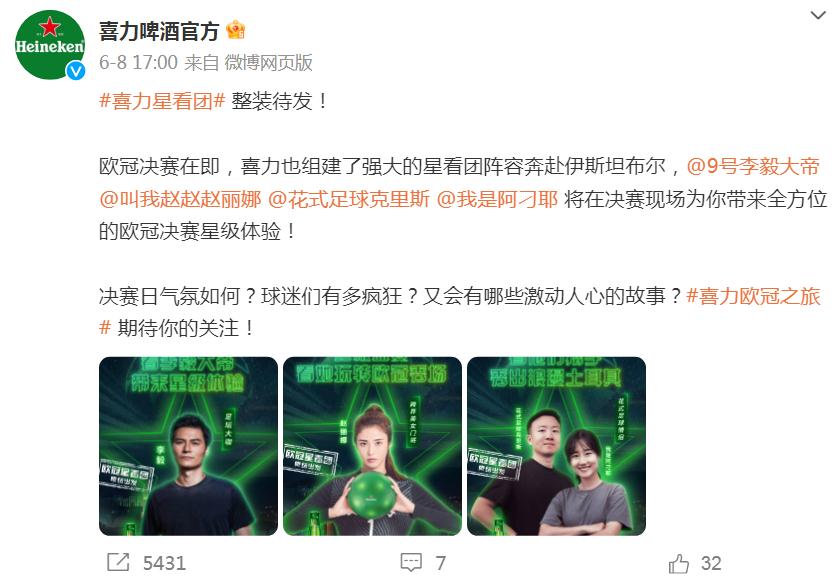This screenshot has height=577, width=838.
Task: Visit the @9号李毅大帝 mention
Action: pos(753,166)
